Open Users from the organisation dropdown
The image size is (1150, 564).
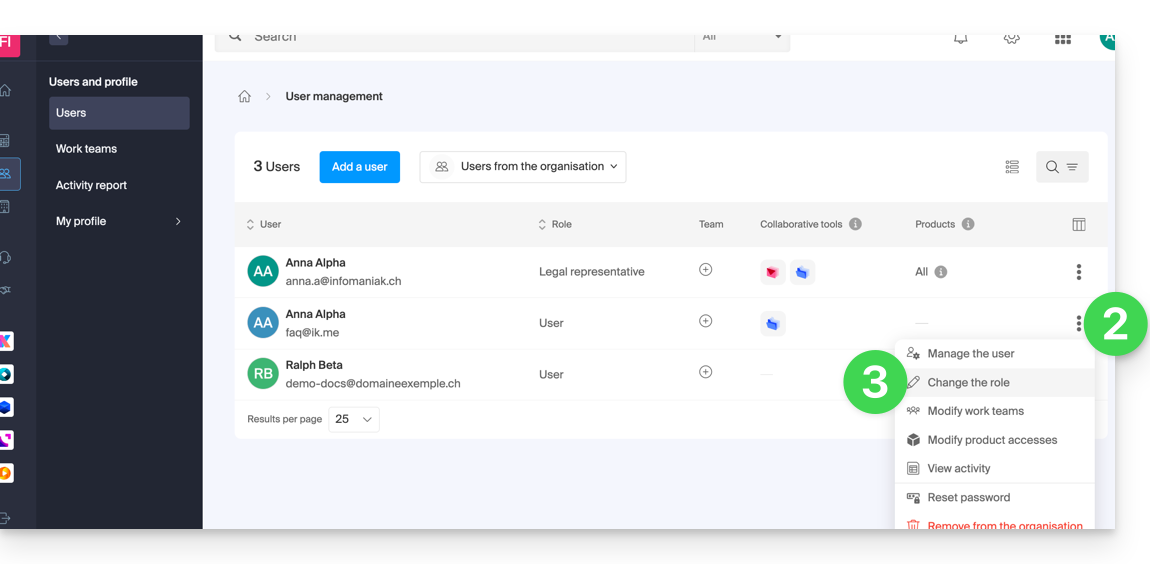(523, 167)
